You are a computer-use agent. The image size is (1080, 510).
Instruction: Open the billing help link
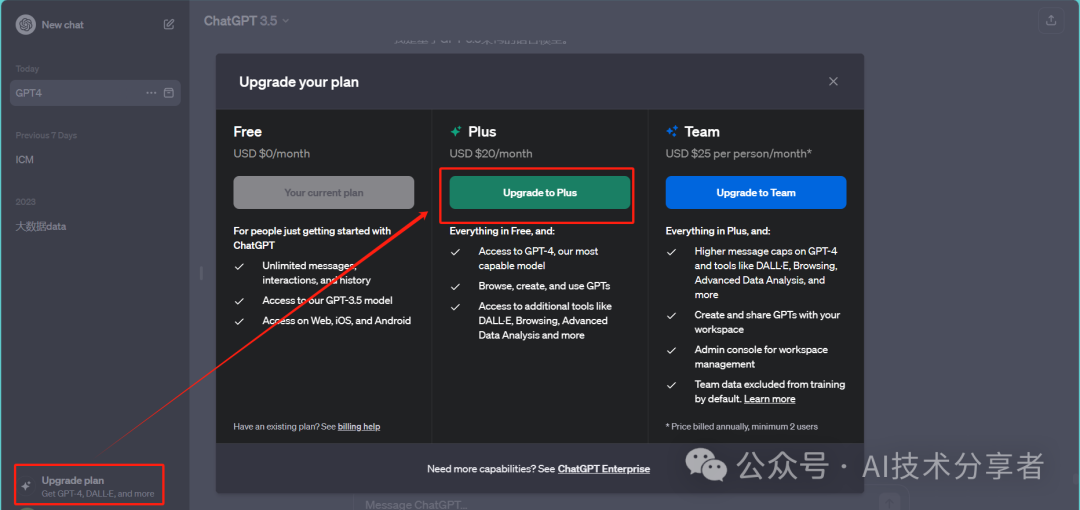pos(359,427)
